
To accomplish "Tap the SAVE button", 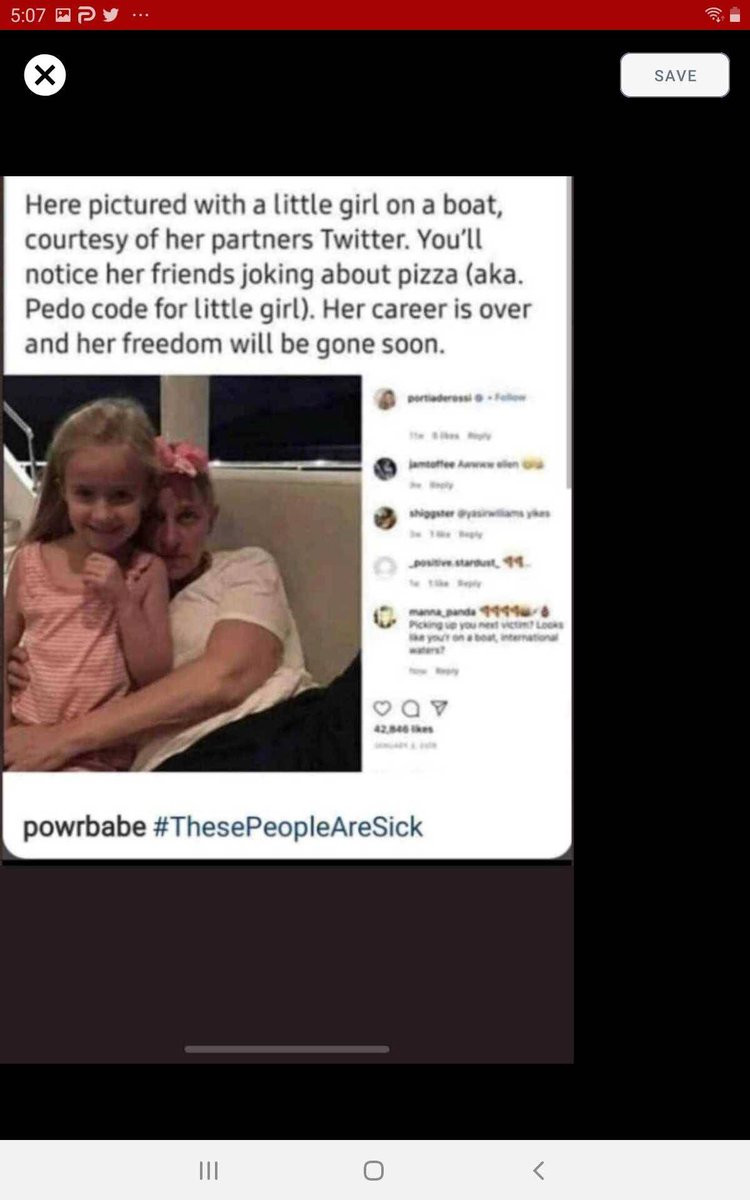I will [675, 75].
